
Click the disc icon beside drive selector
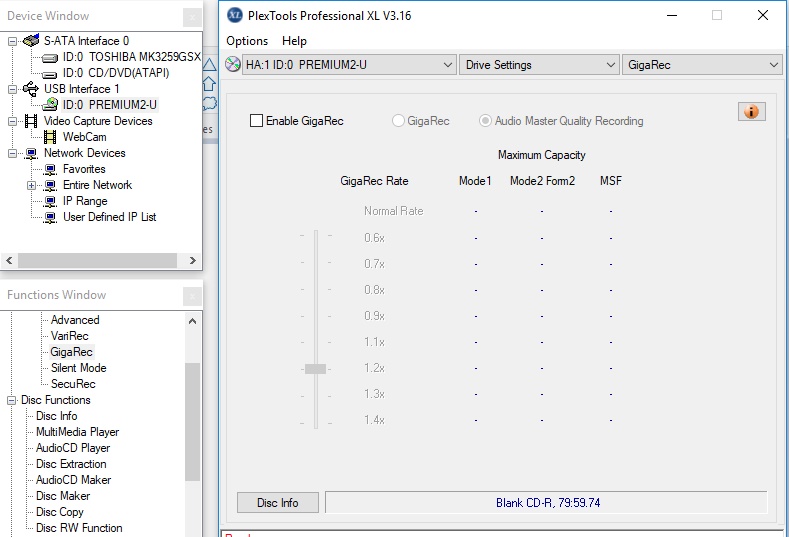[232, 64]
